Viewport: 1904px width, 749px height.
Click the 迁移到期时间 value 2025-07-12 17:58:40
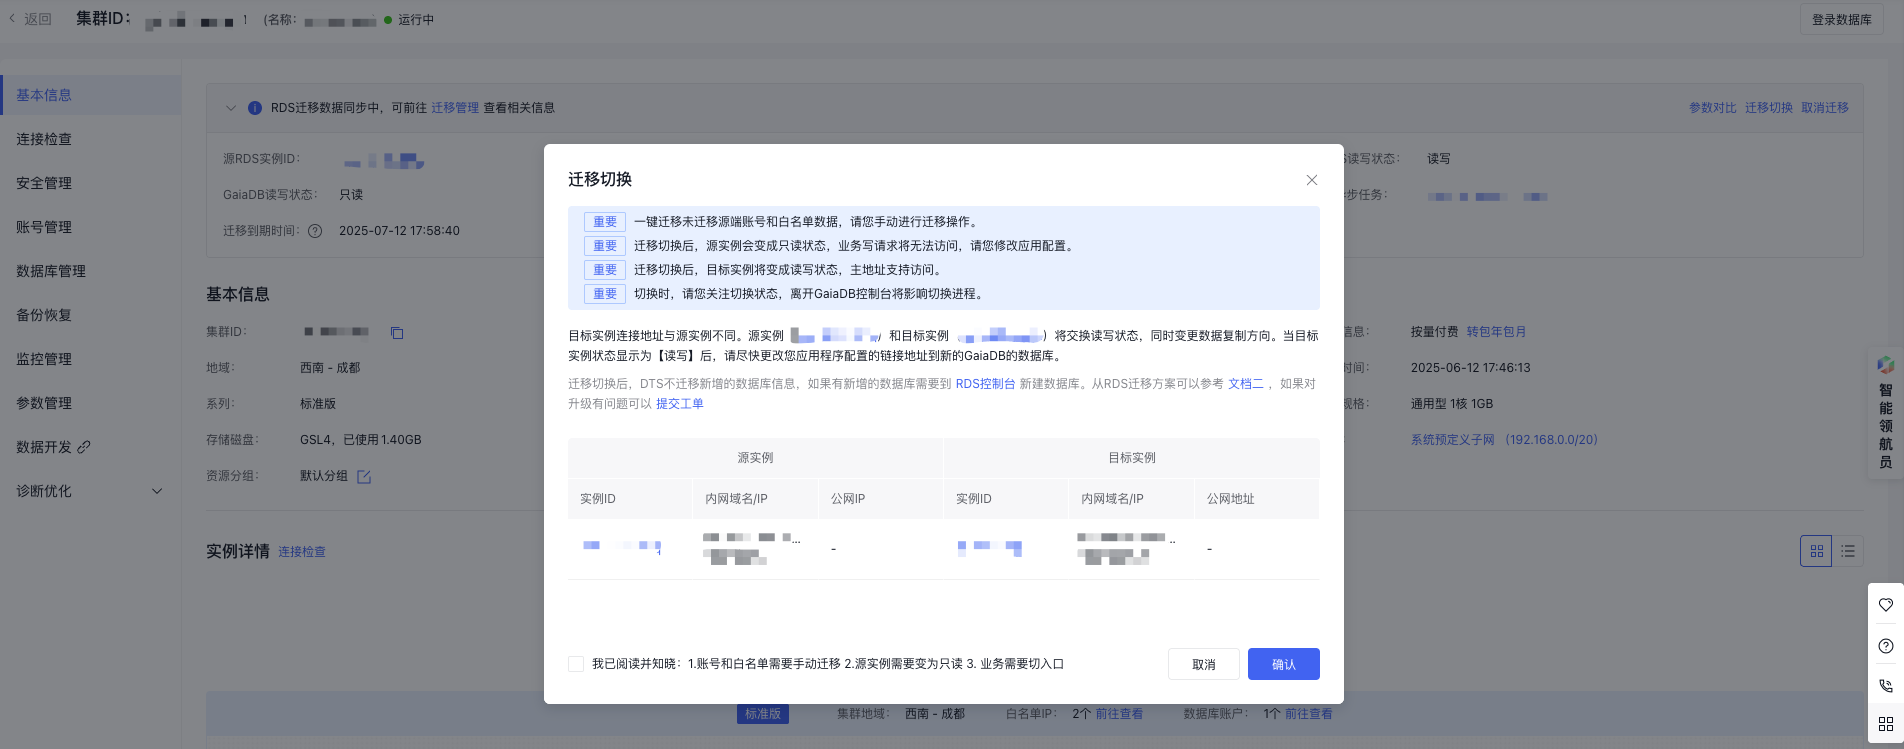click(399, 231)
